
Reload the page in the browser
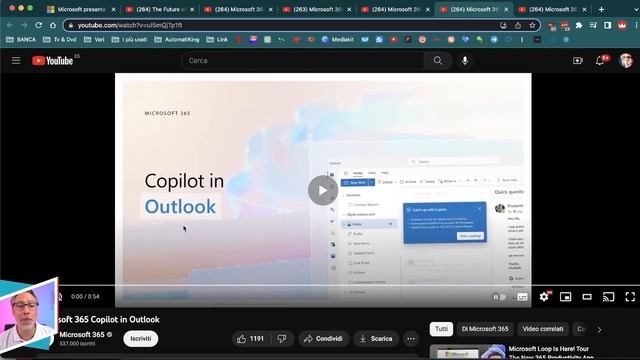click(x=38, y=25)
